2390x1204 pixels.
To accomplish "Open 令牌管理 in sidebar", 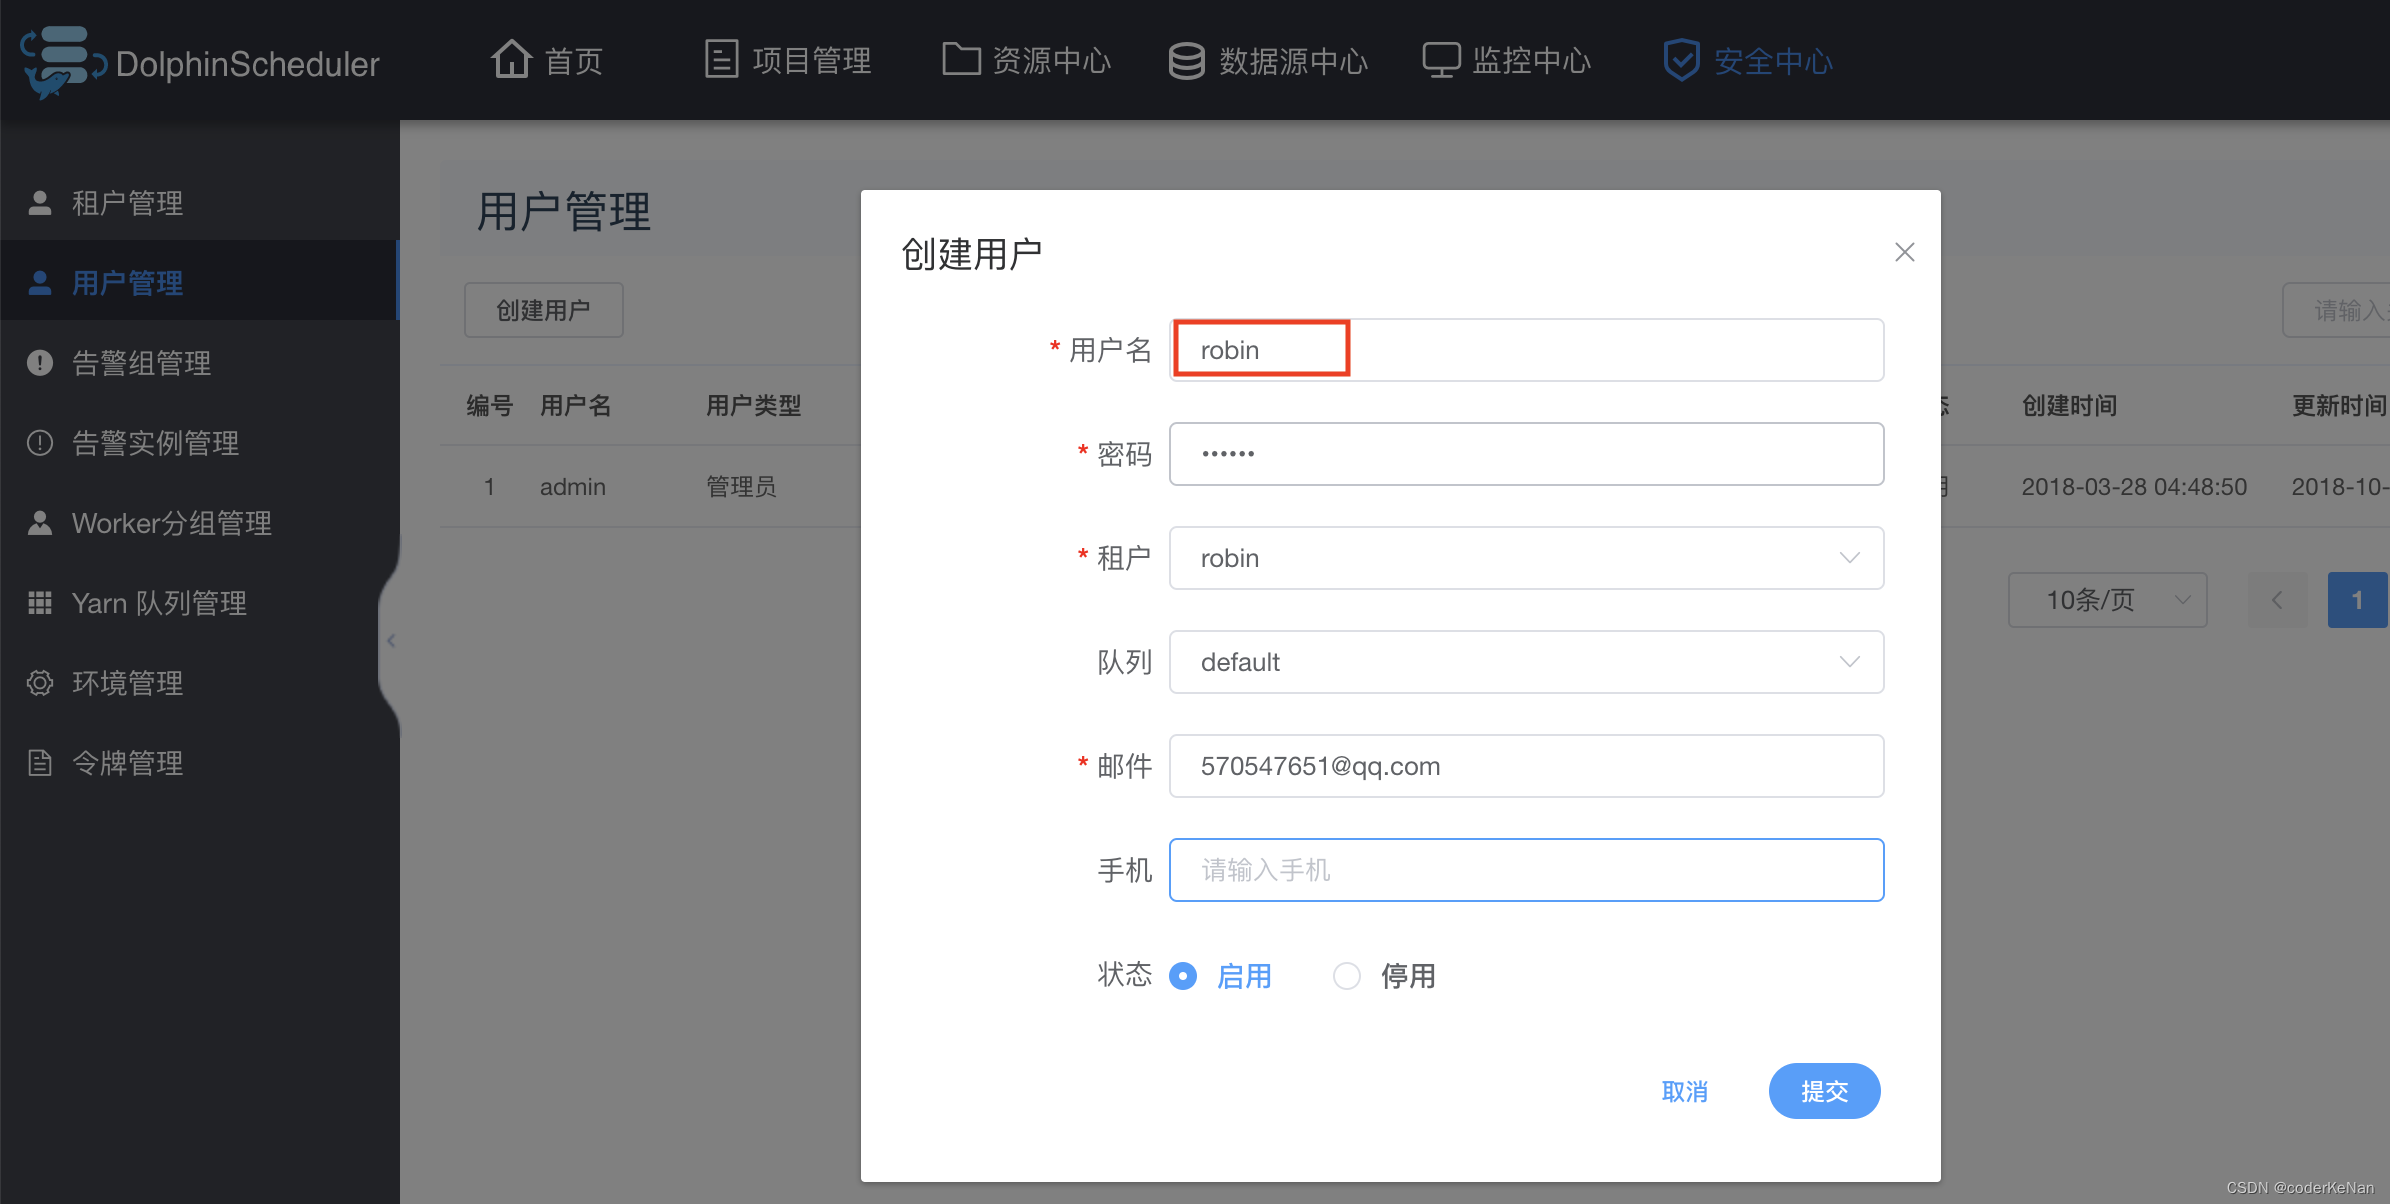I will 200,763.
